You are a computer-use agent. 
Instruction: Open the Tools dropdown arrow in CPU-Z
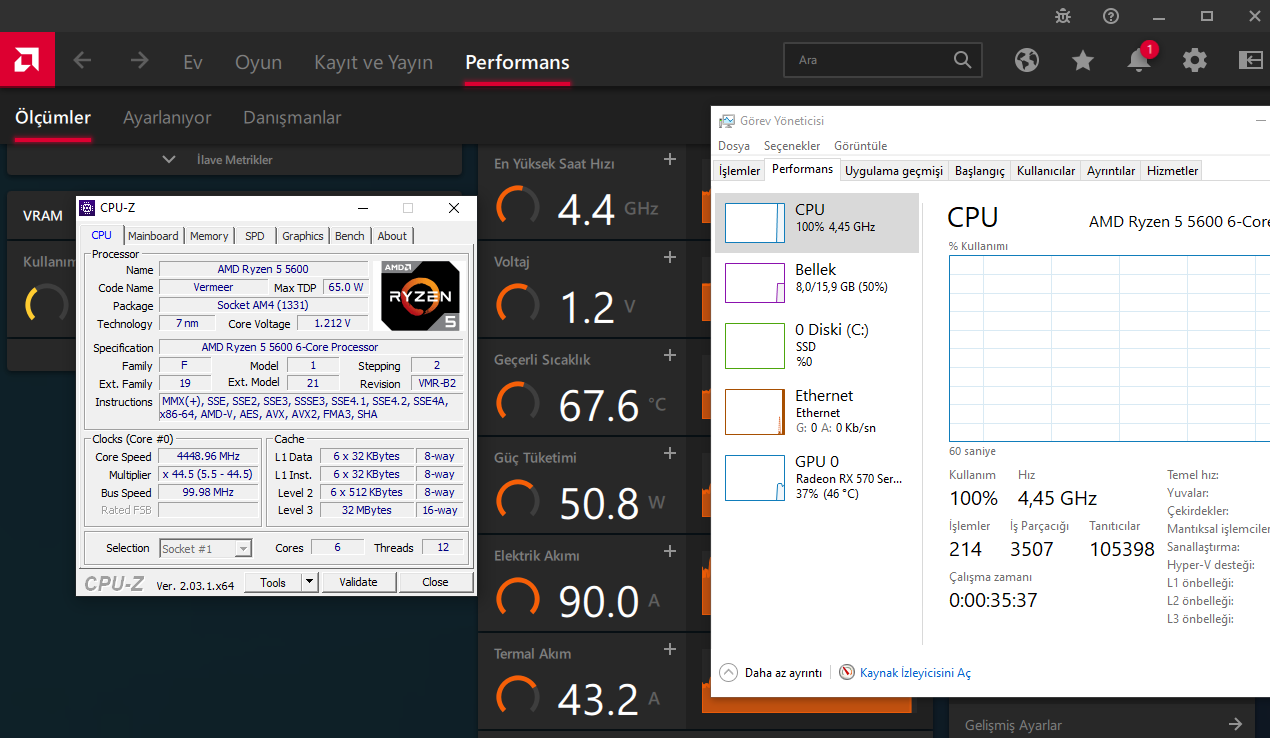309,582
